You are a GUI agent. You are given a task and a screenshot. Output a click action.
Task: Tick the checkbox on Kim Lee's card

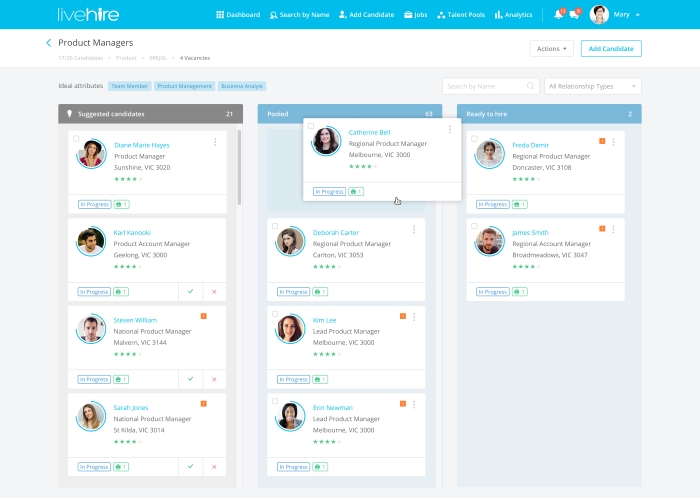click(x=275, y=313)
